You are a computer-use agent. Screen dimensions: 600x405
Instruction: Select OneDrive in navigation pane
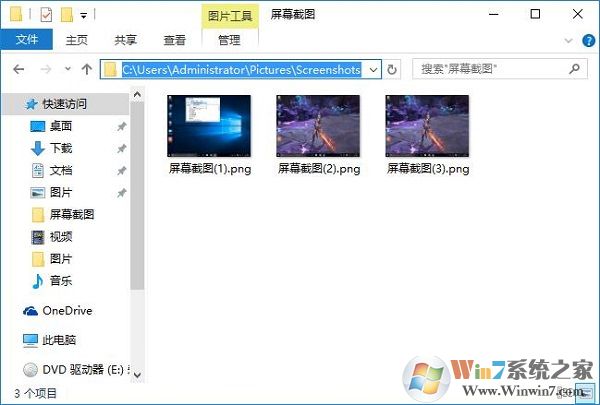(x=65, y=311)
